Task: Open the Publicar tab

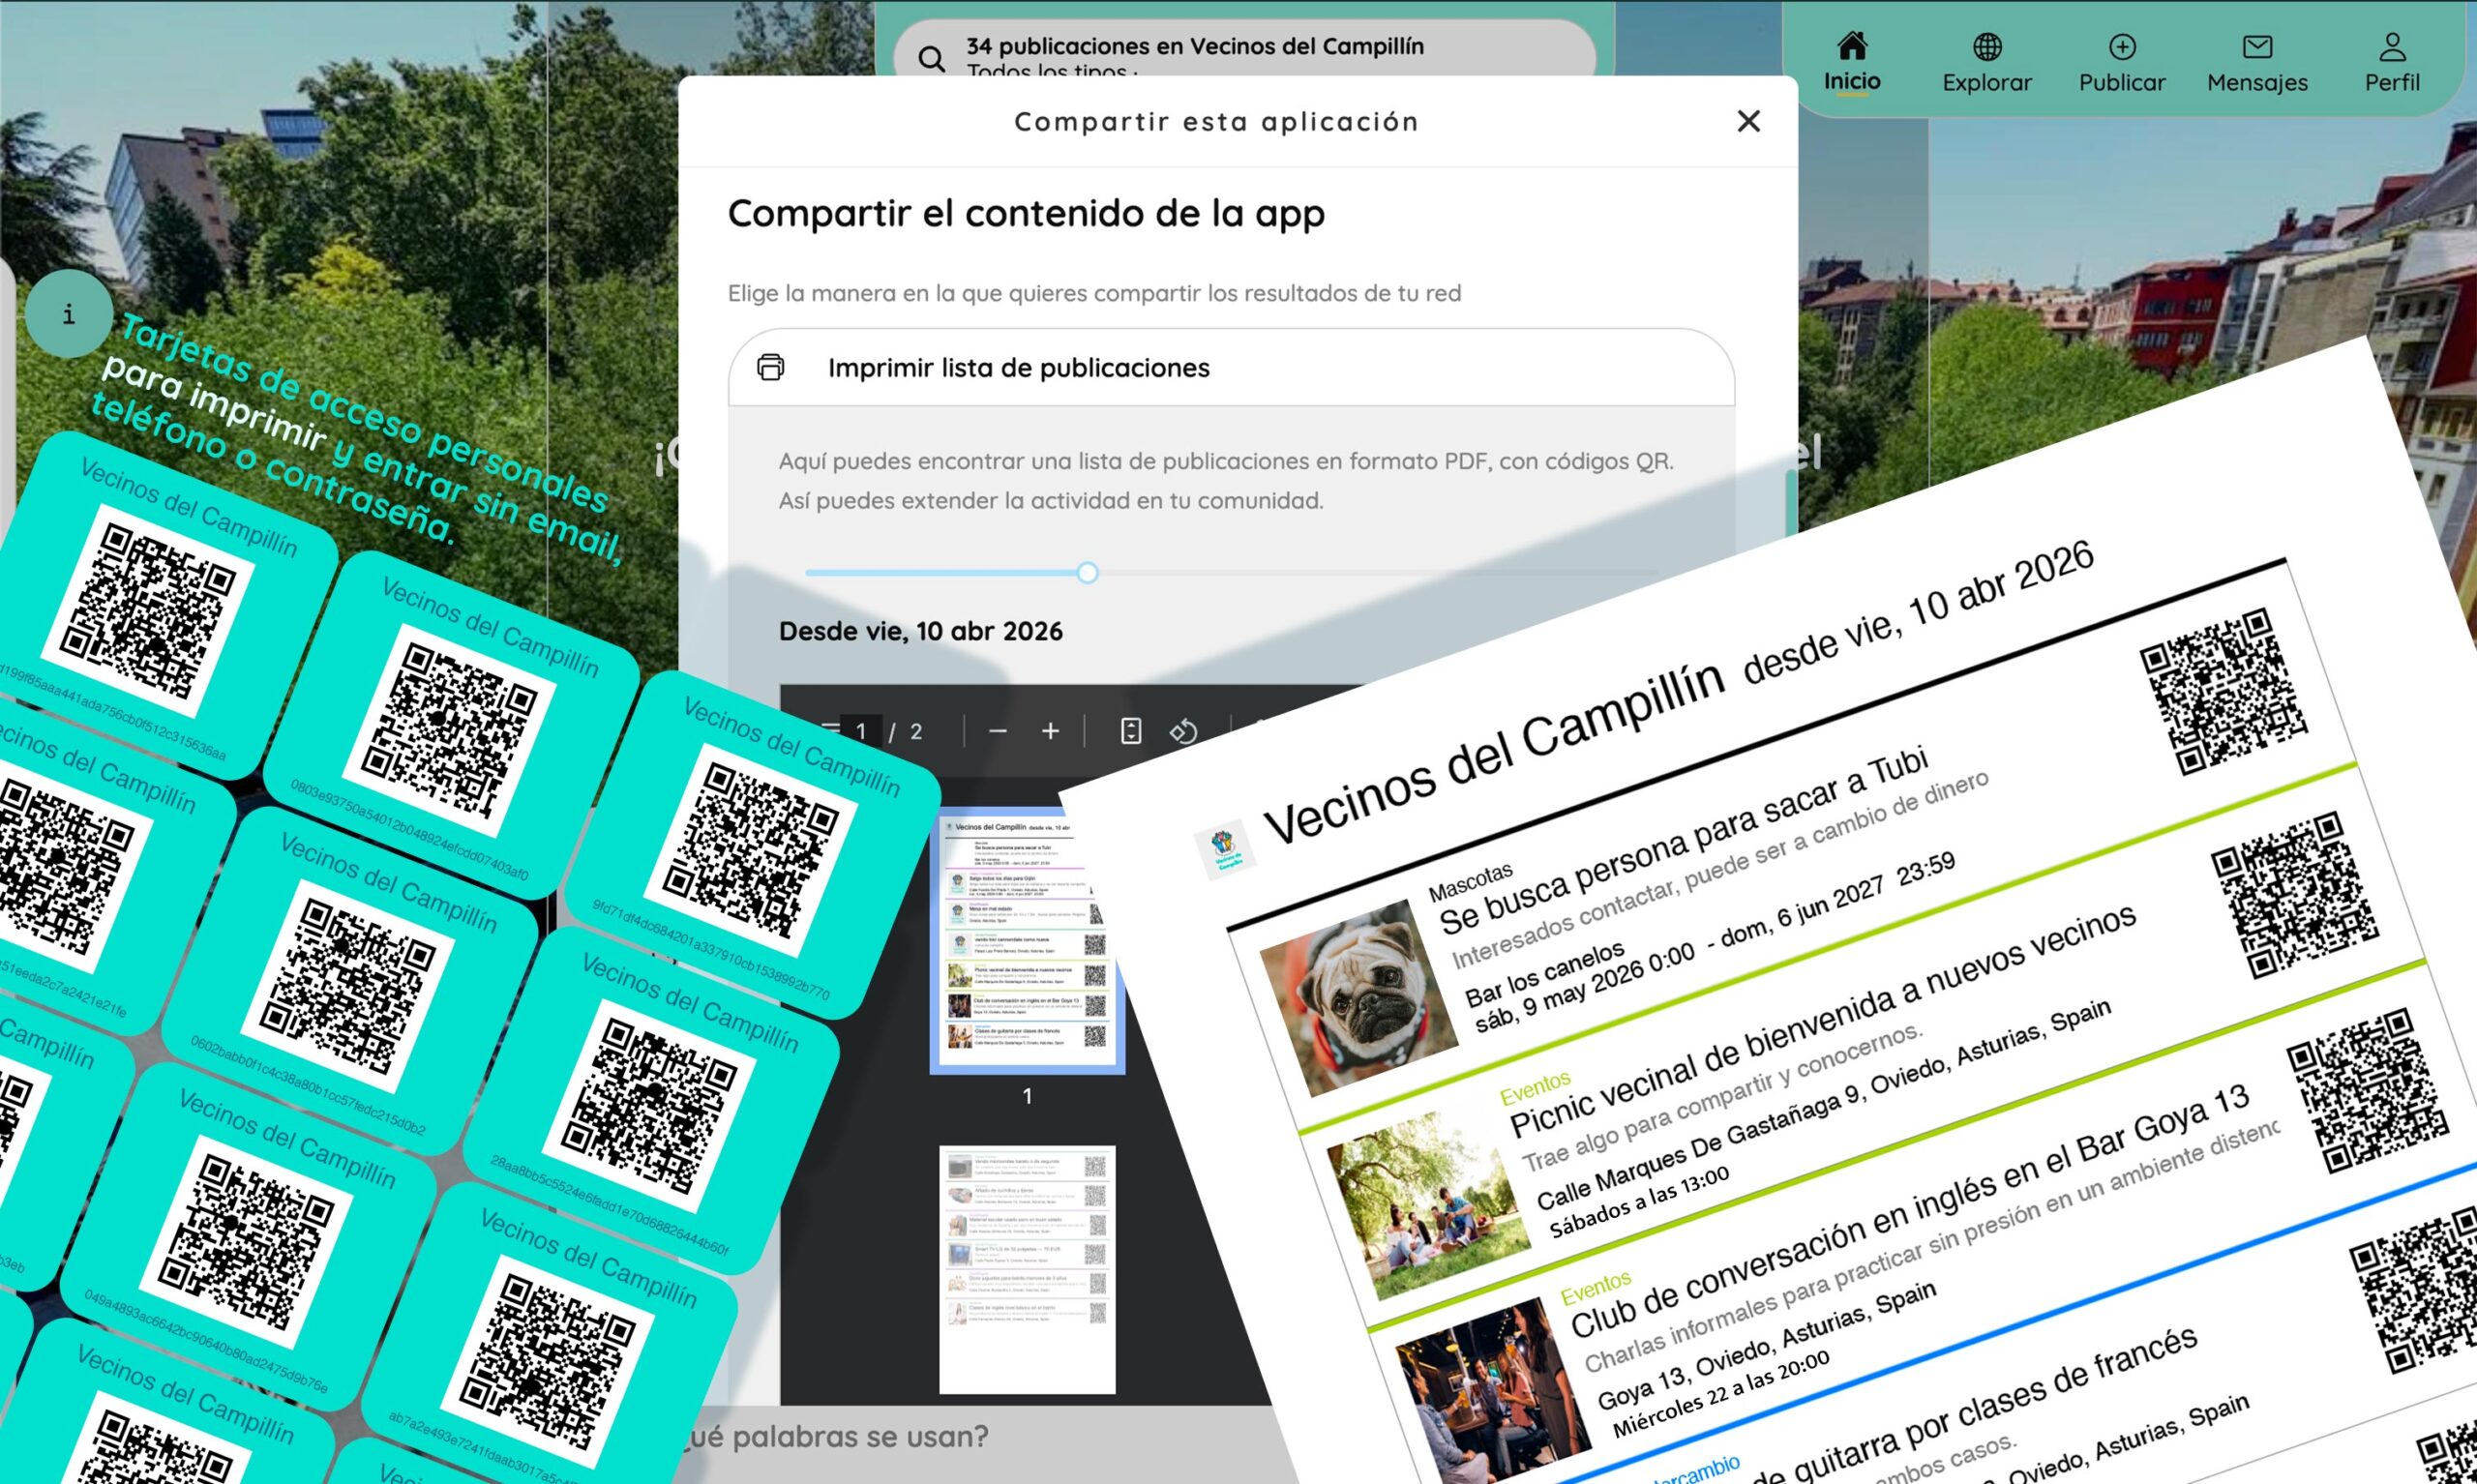Action: (2122, 62)
